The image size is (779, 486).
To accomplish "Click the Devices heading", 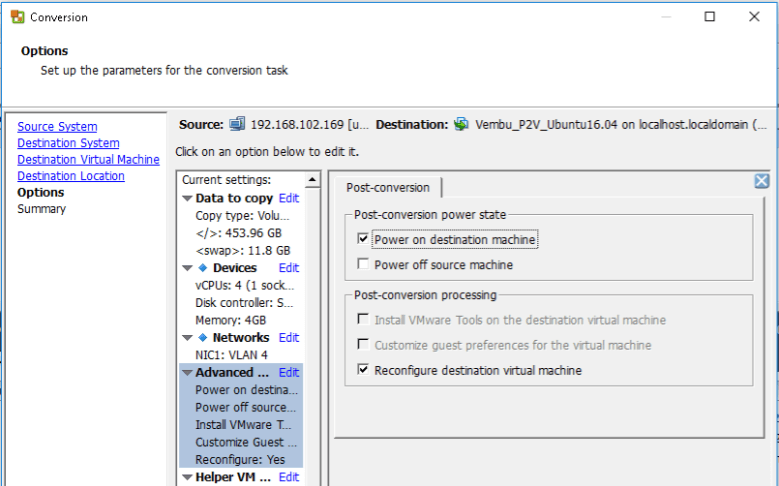I will point(235,268).
